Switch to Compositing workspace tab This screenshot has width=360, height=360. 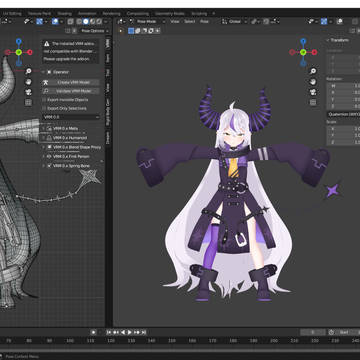pos(138,14)
